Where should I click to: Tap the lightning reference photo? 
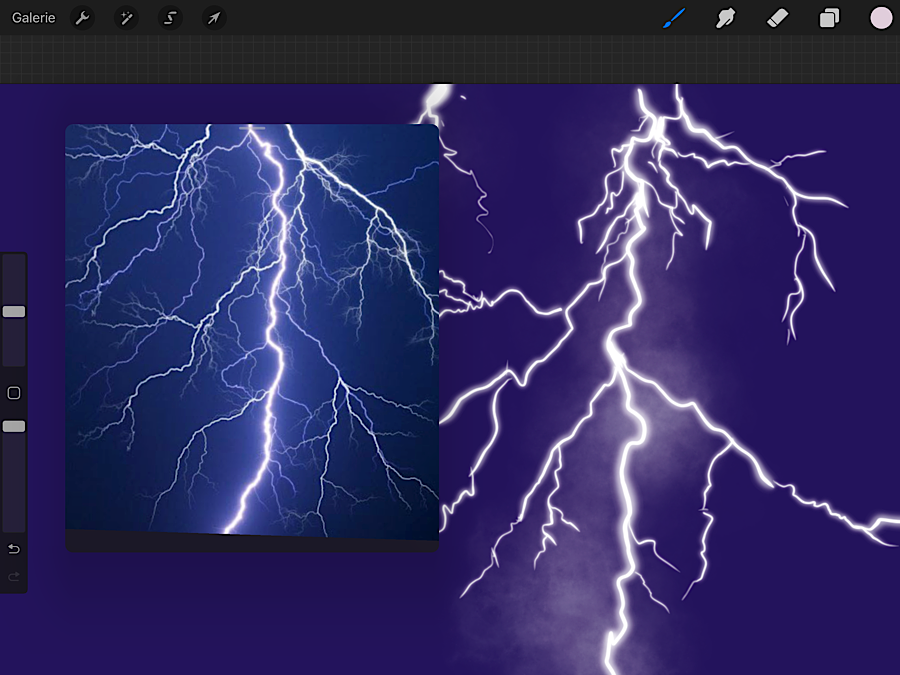point(252,330)
